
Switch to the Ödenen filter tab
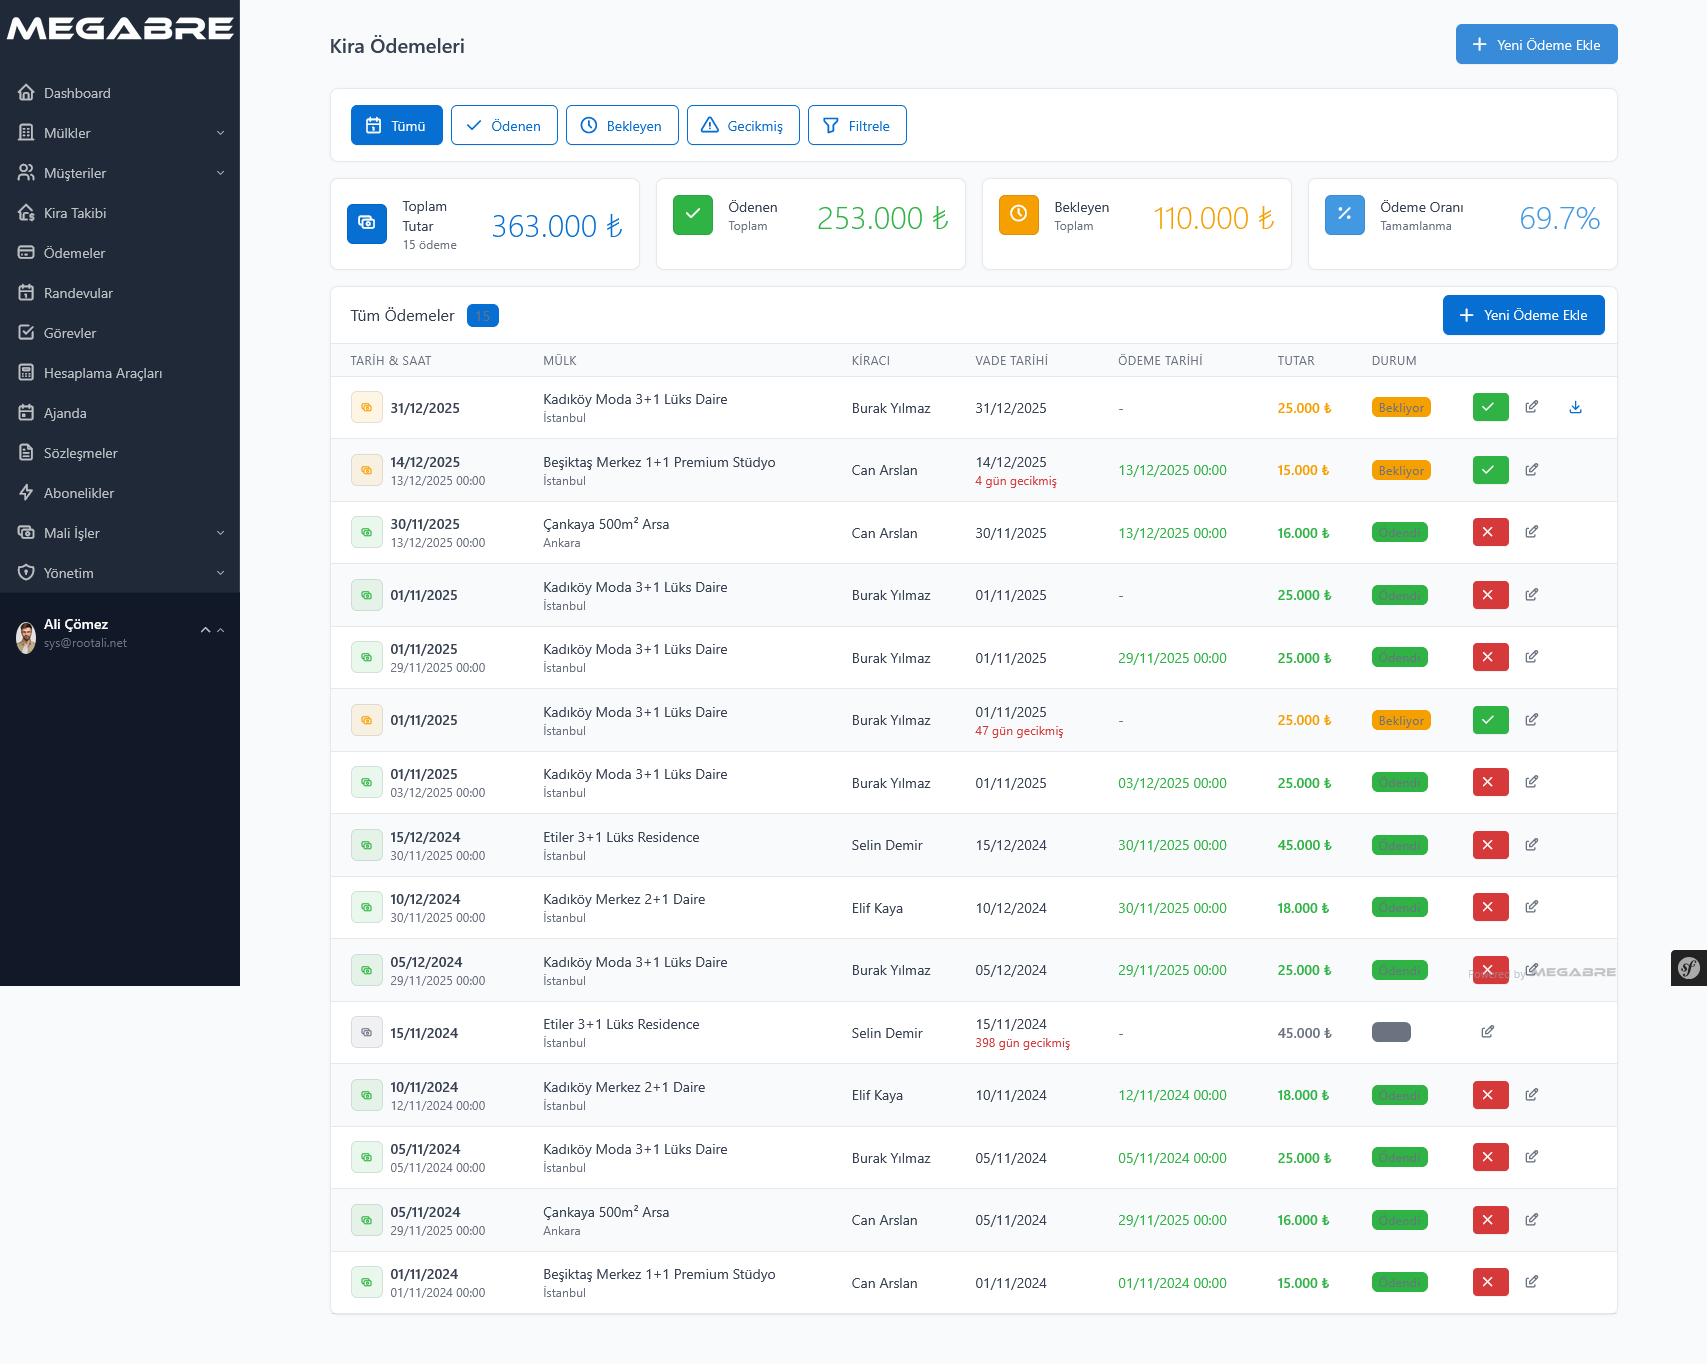coord(504,125)
